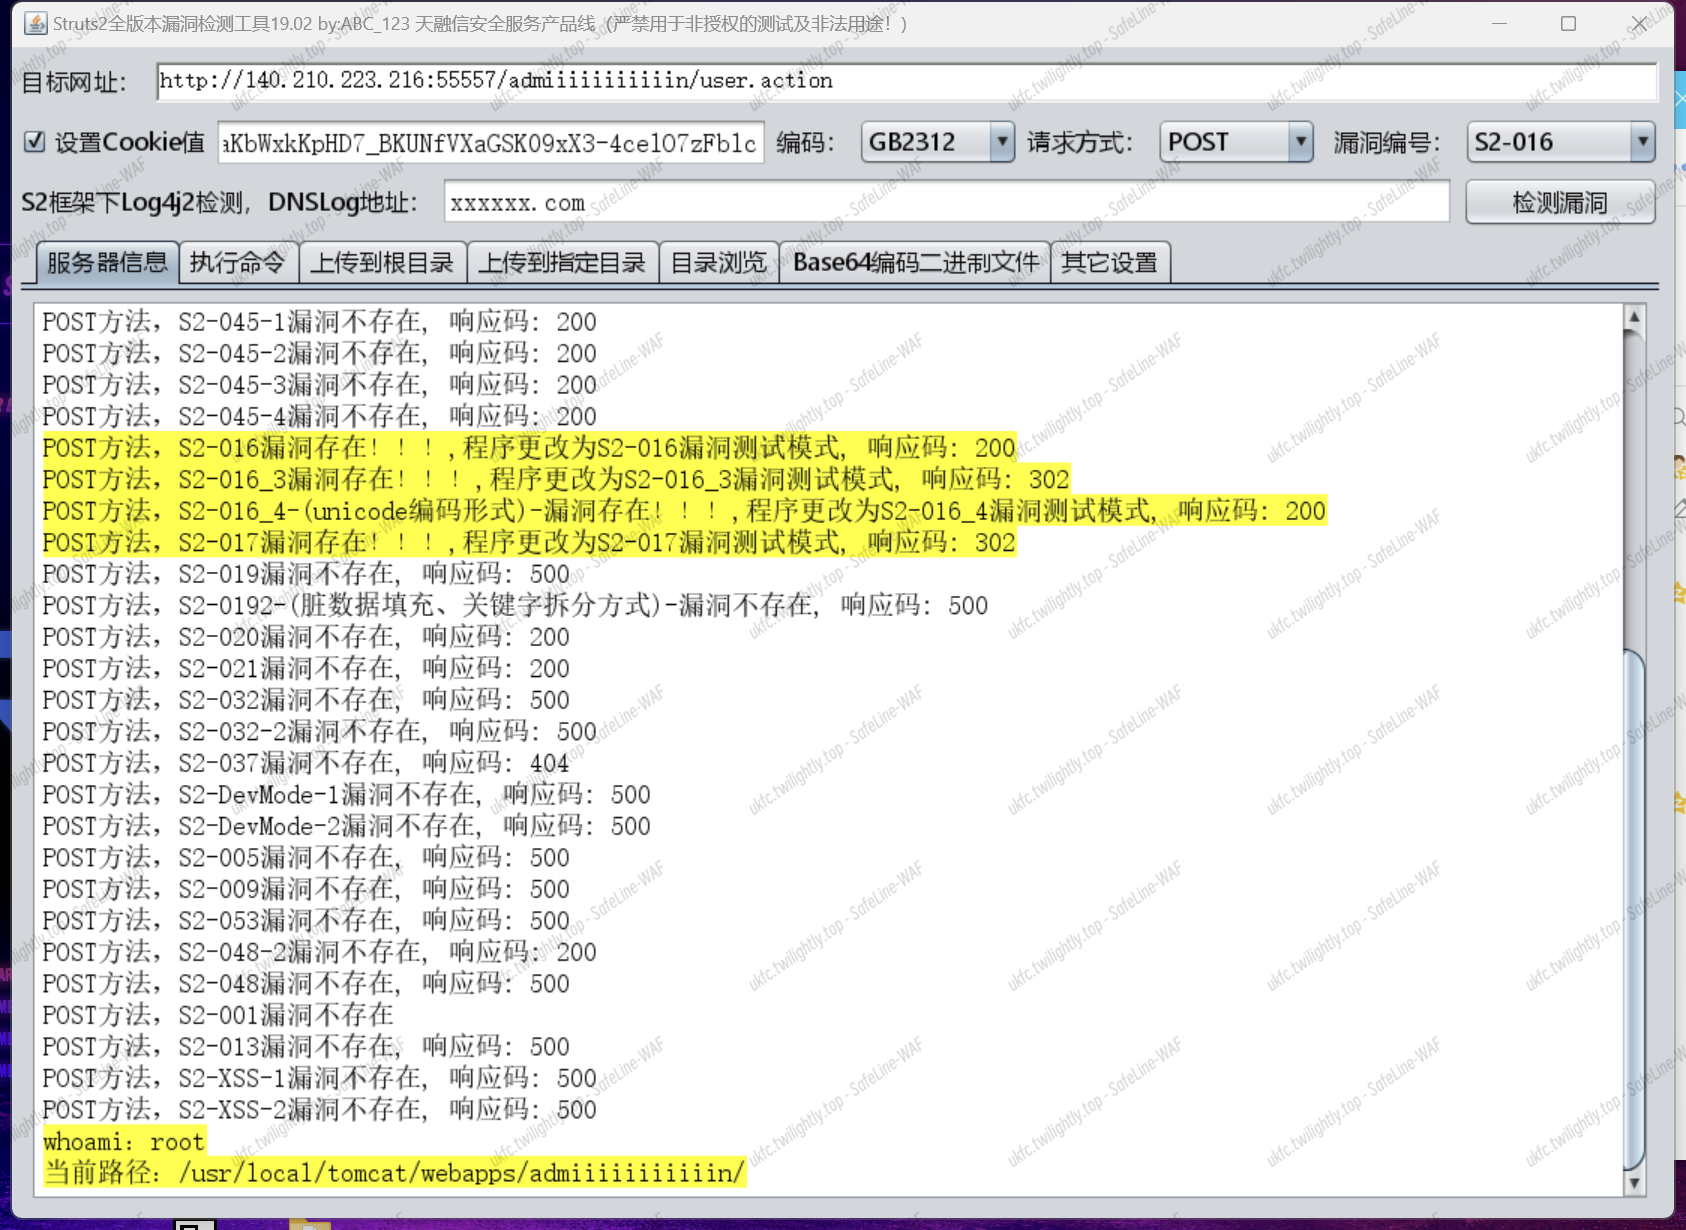Click the scroll down arrow in results
This screenshot has height=1230, width=1686.
point(1634,1183)
